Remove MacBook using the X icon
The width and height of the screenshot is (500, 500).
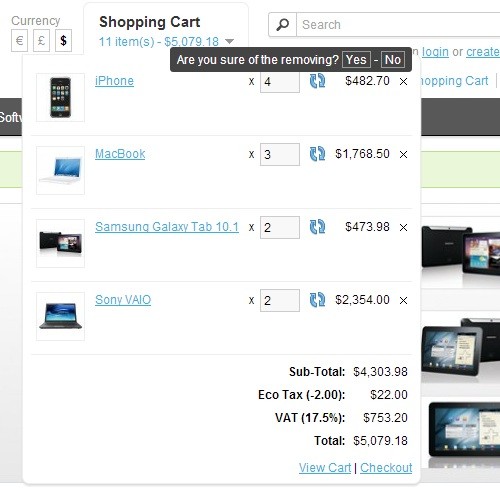[403, 154]
